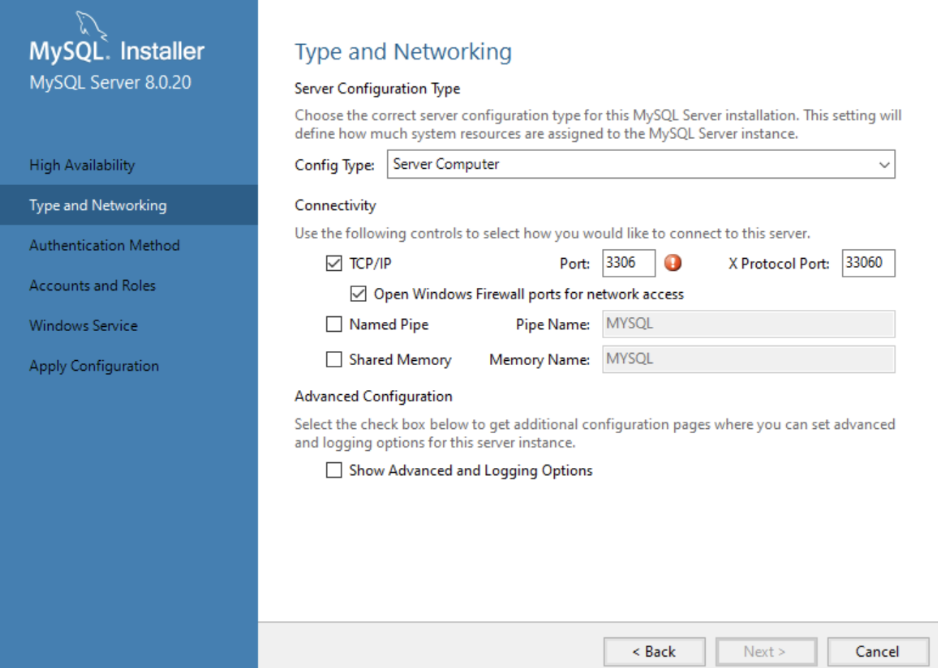Click the Config Type dropdown arrow

[884, 164]
